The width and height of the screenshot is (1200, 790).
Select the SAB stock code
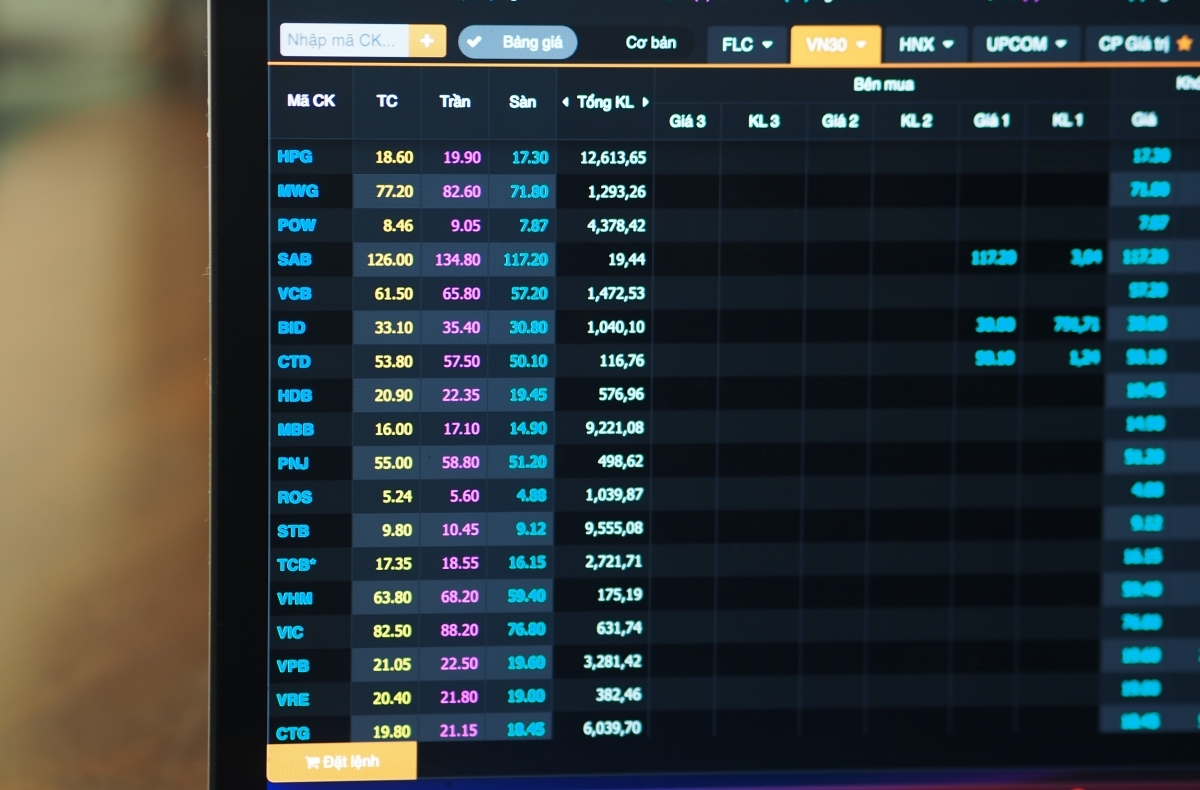tap(295, 259)
